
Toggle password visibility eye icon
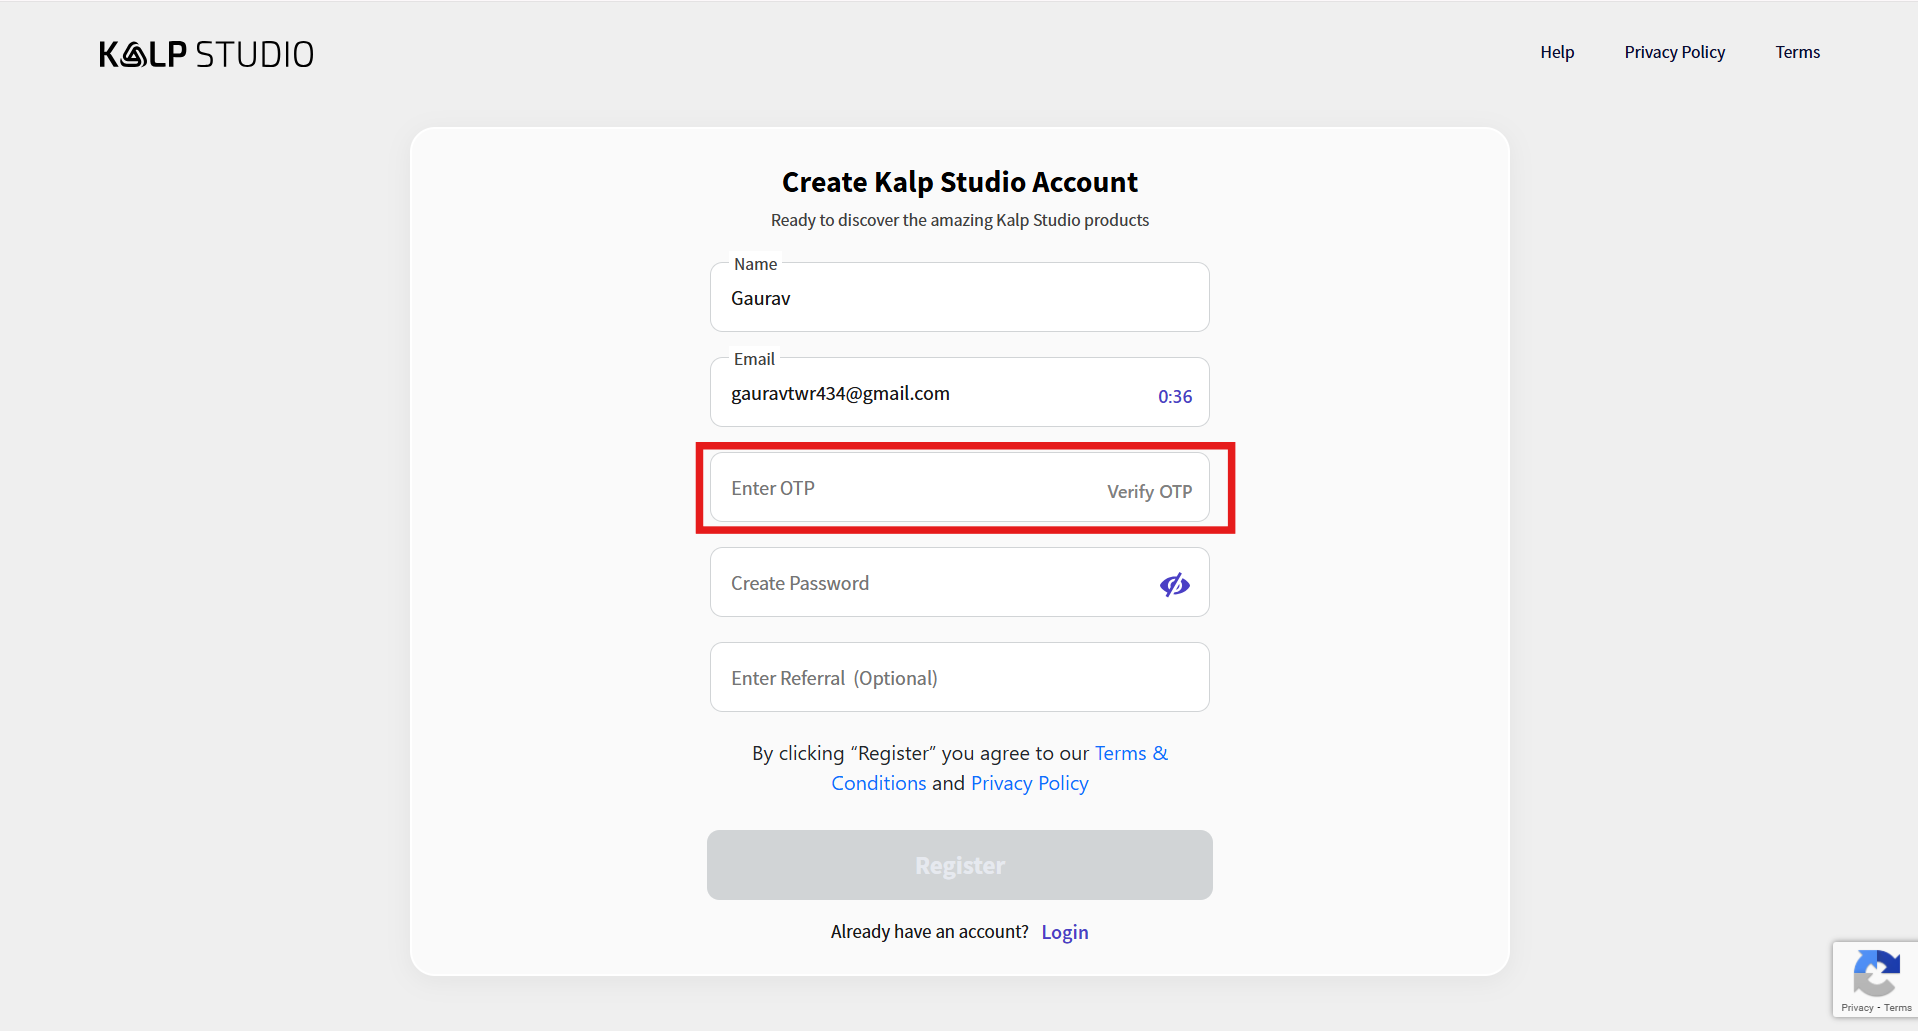[1174, 584]
